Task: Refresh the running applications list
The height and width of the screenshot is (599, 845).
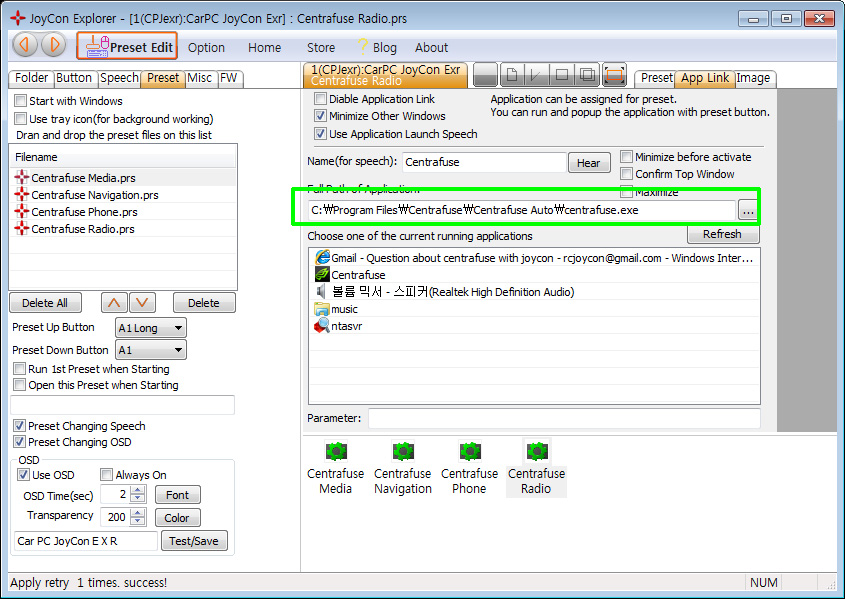Action: 723,234
